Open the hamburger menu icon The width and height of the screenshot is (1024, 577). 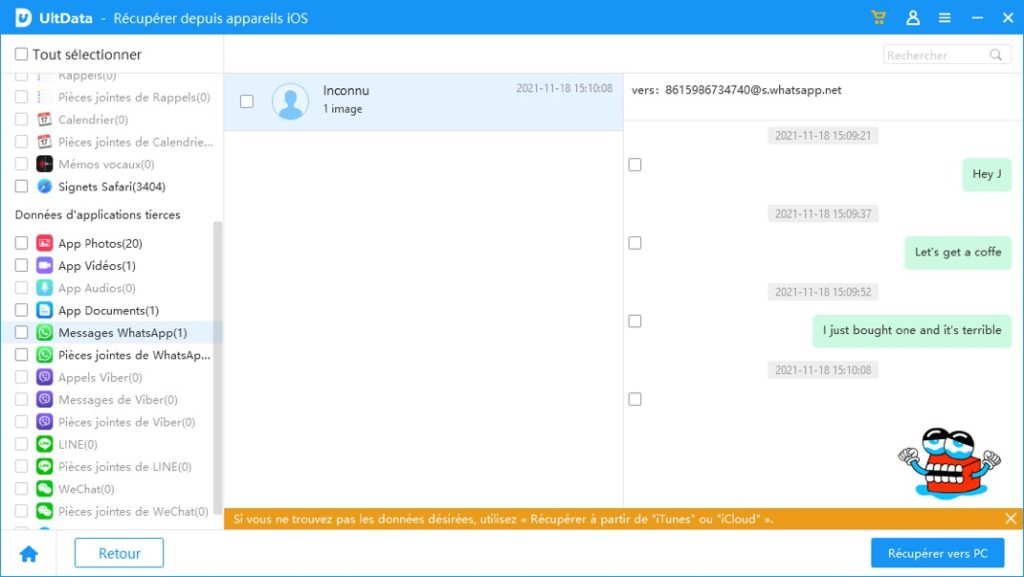click(945, 18)
